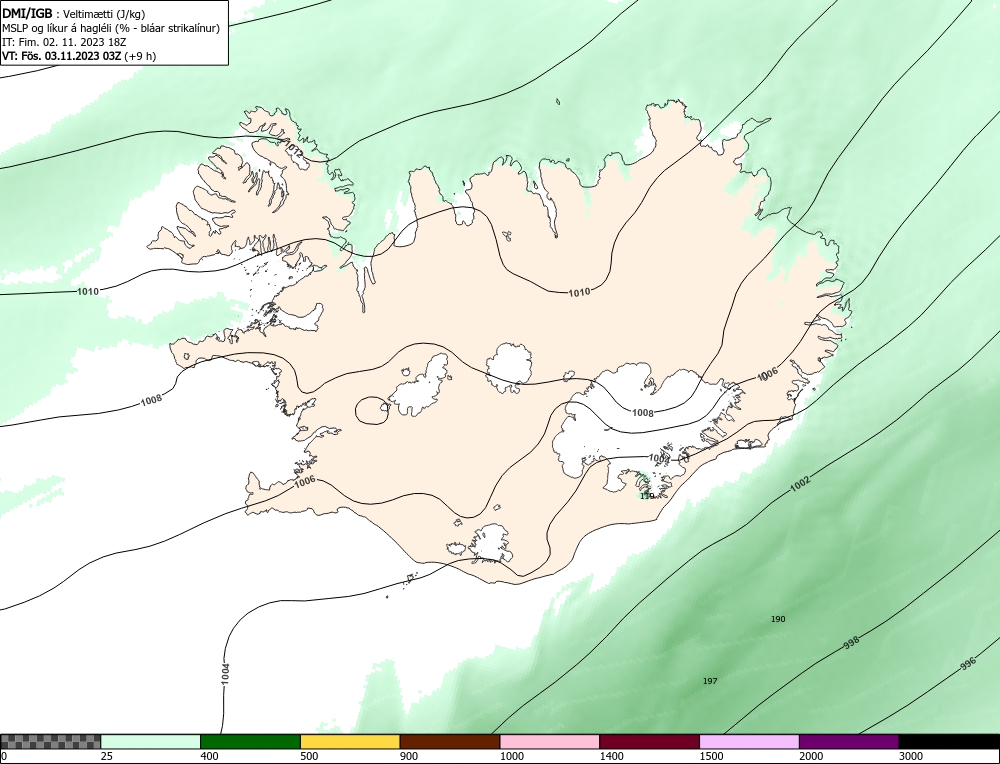Click the '190' value over the green sea area
The height and width of the screenshot is (764, 1000).
click(x=778, y=619)
